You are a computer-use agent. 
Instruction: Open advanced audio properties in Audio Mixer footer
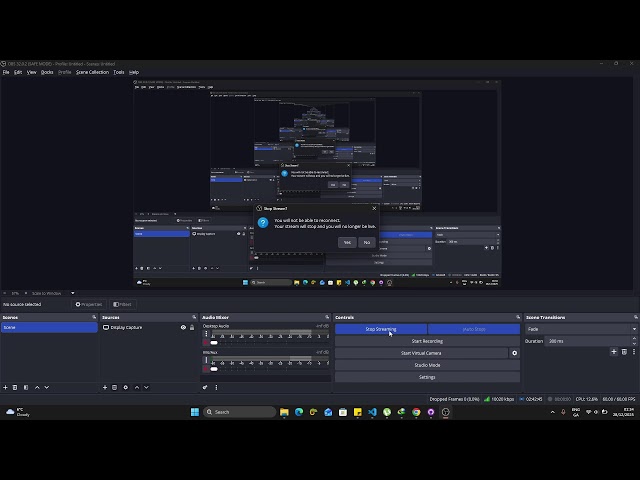pos(205,387)
